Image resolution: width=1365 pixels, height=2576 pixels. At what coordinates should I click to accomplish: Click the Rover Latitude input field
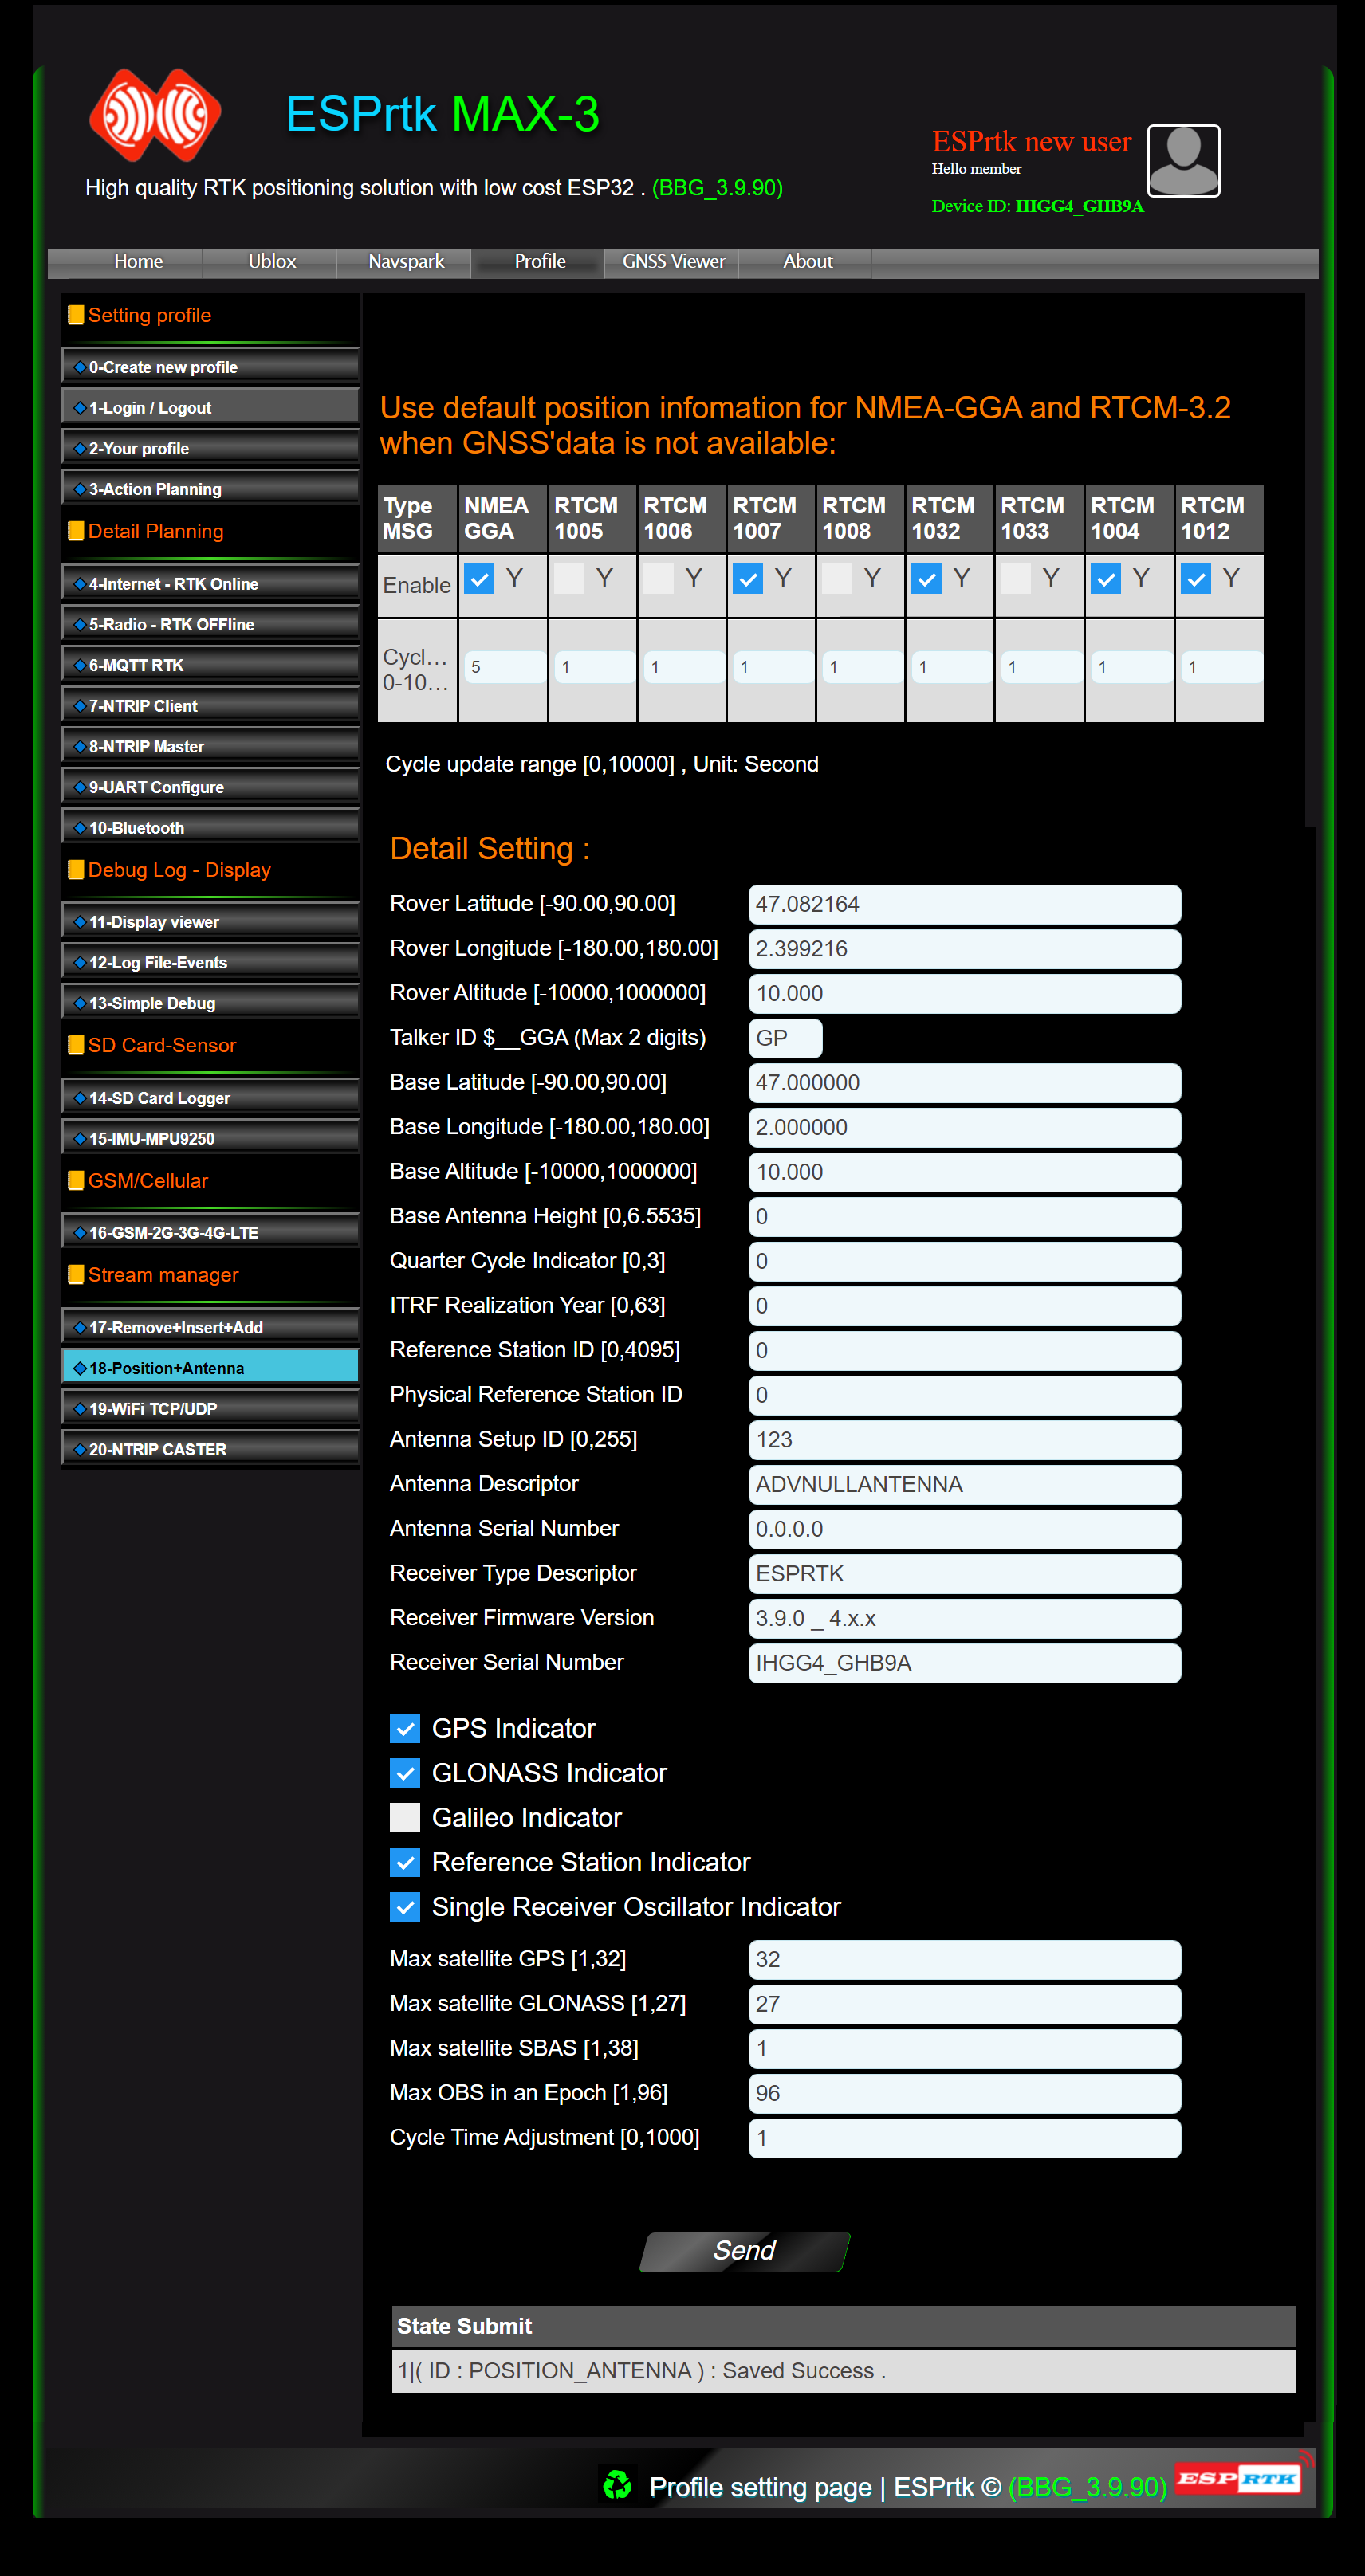click(x=964, y=905)
